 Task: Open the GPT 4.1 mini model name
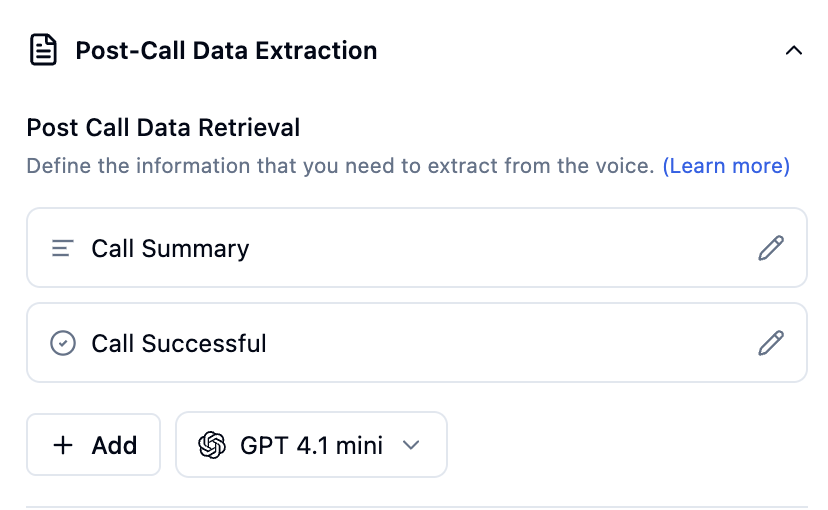coord(311,445)
